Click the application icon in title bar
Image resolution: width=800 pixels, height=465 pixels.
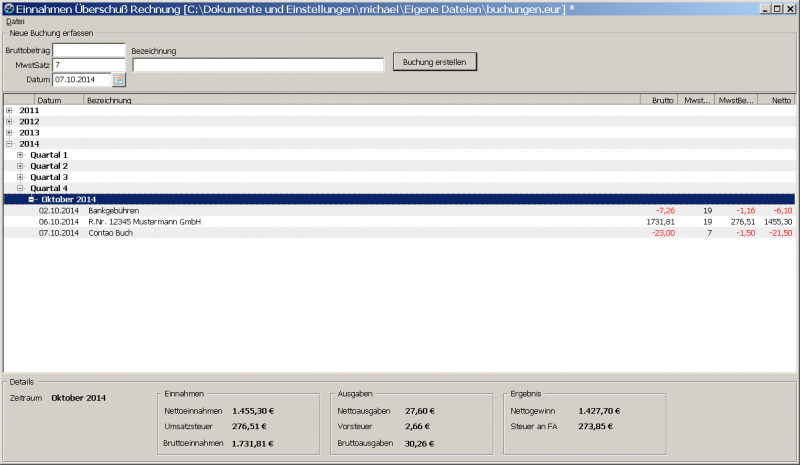coord(8,8)
